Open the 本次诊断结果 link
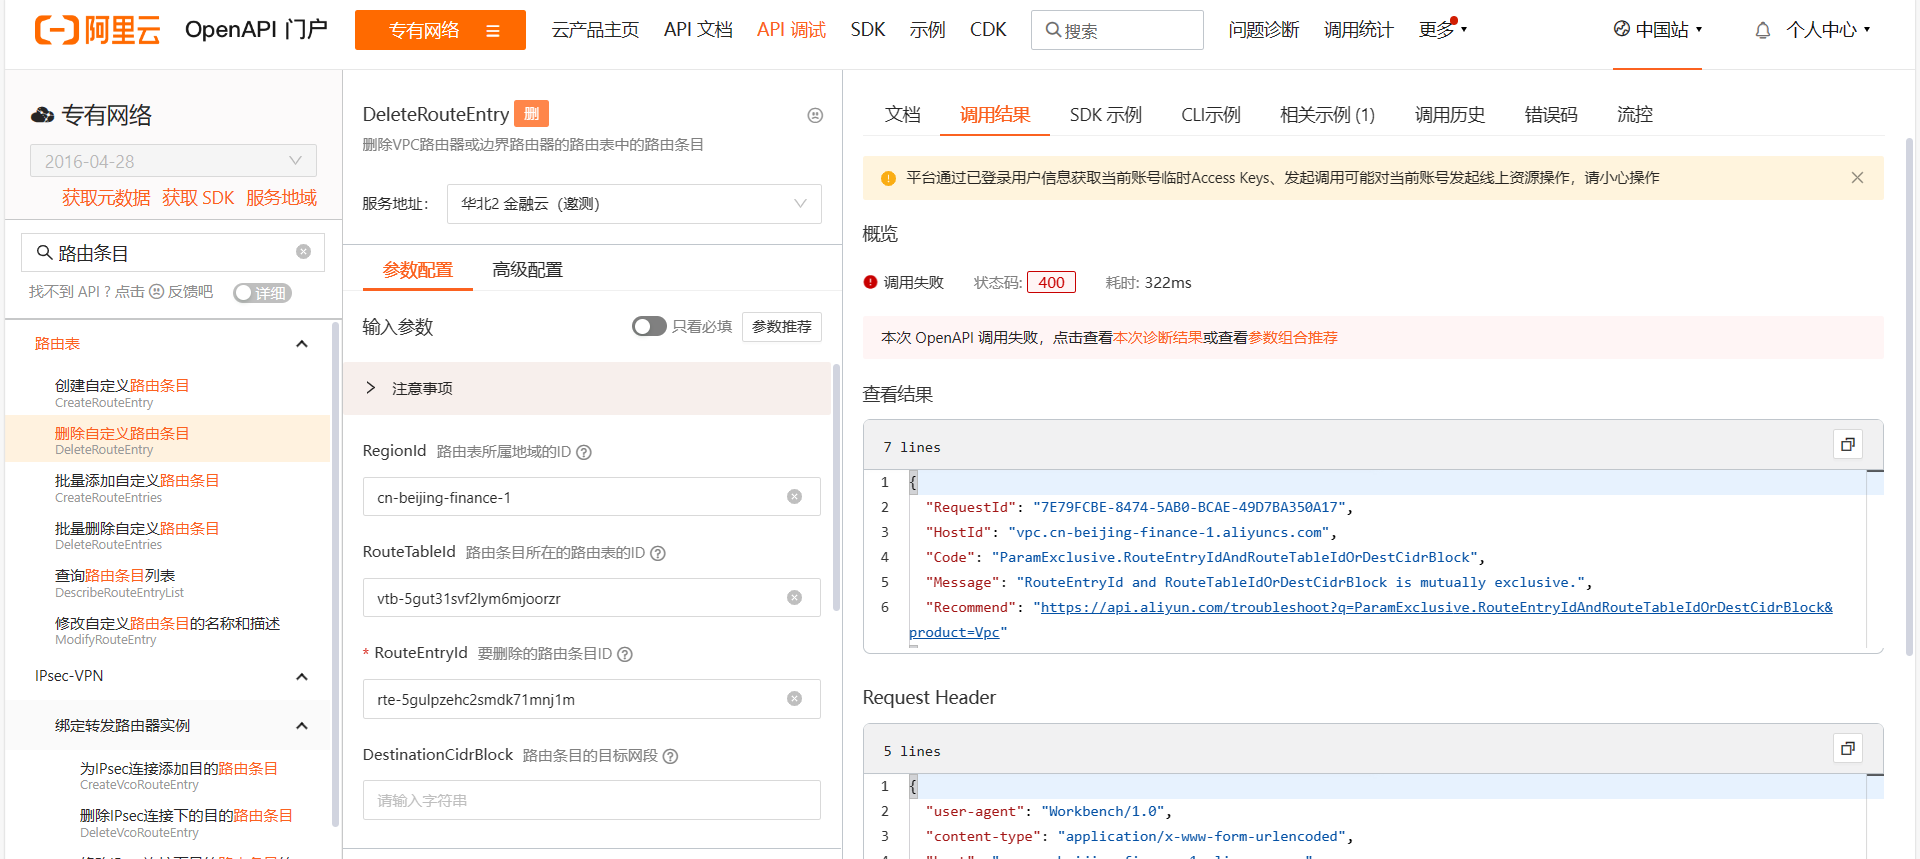 click(x=1158, y=338)
